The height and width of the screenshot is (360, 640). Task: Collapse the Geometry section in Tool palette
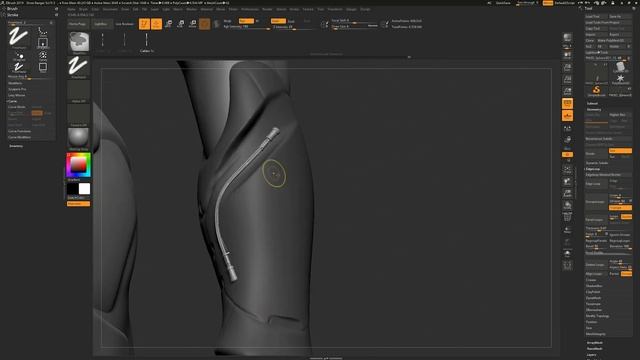(x=594, y=109)
